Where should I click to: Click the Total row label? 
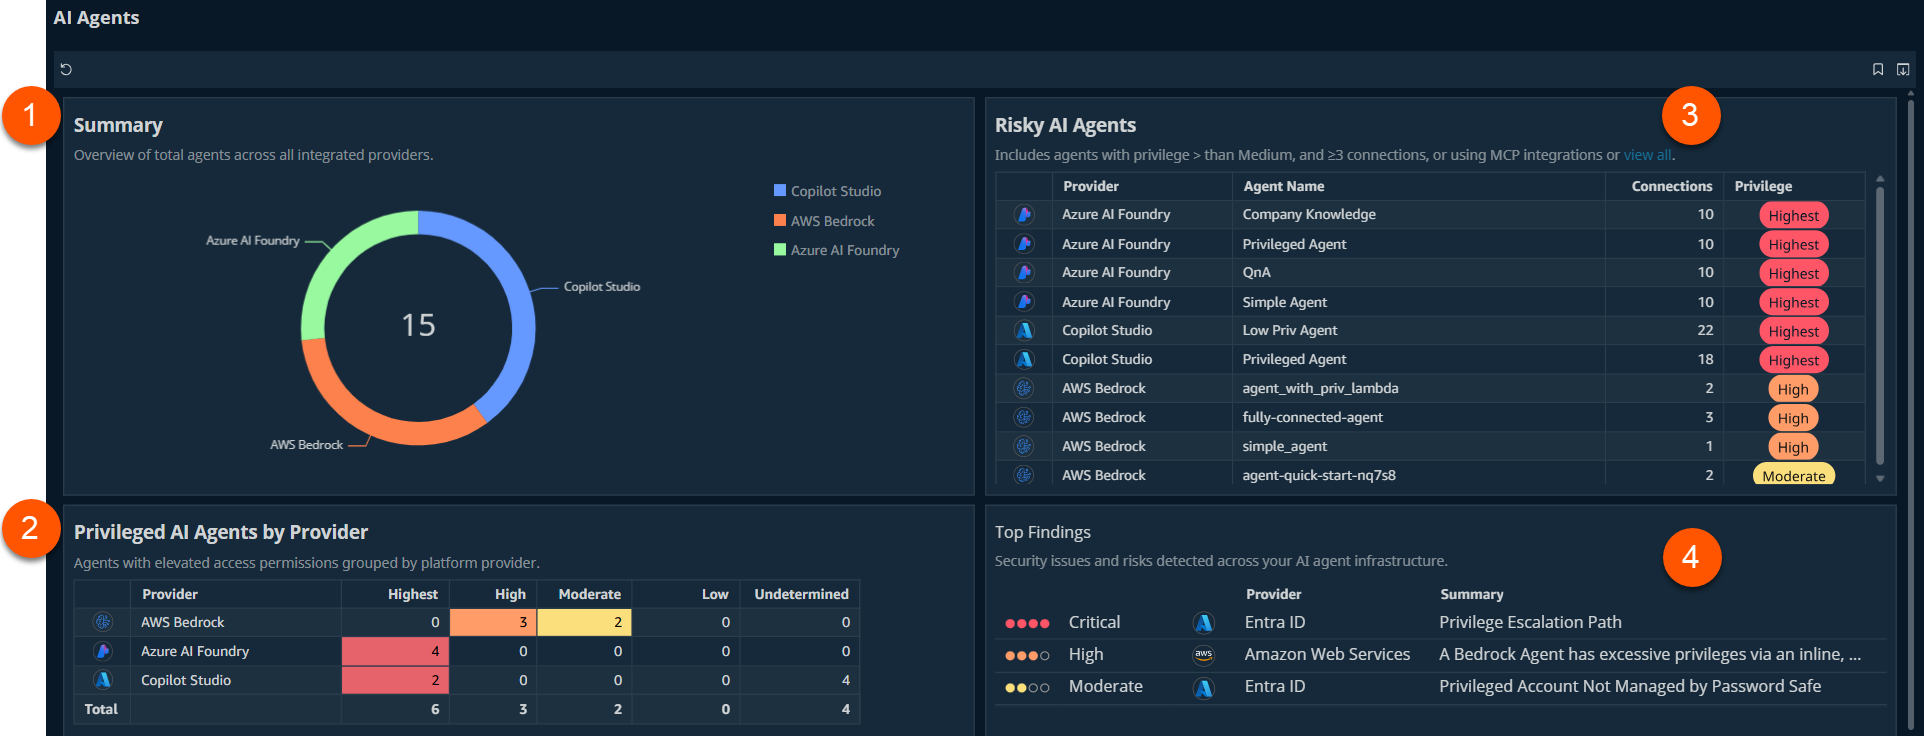pos(101,709)
